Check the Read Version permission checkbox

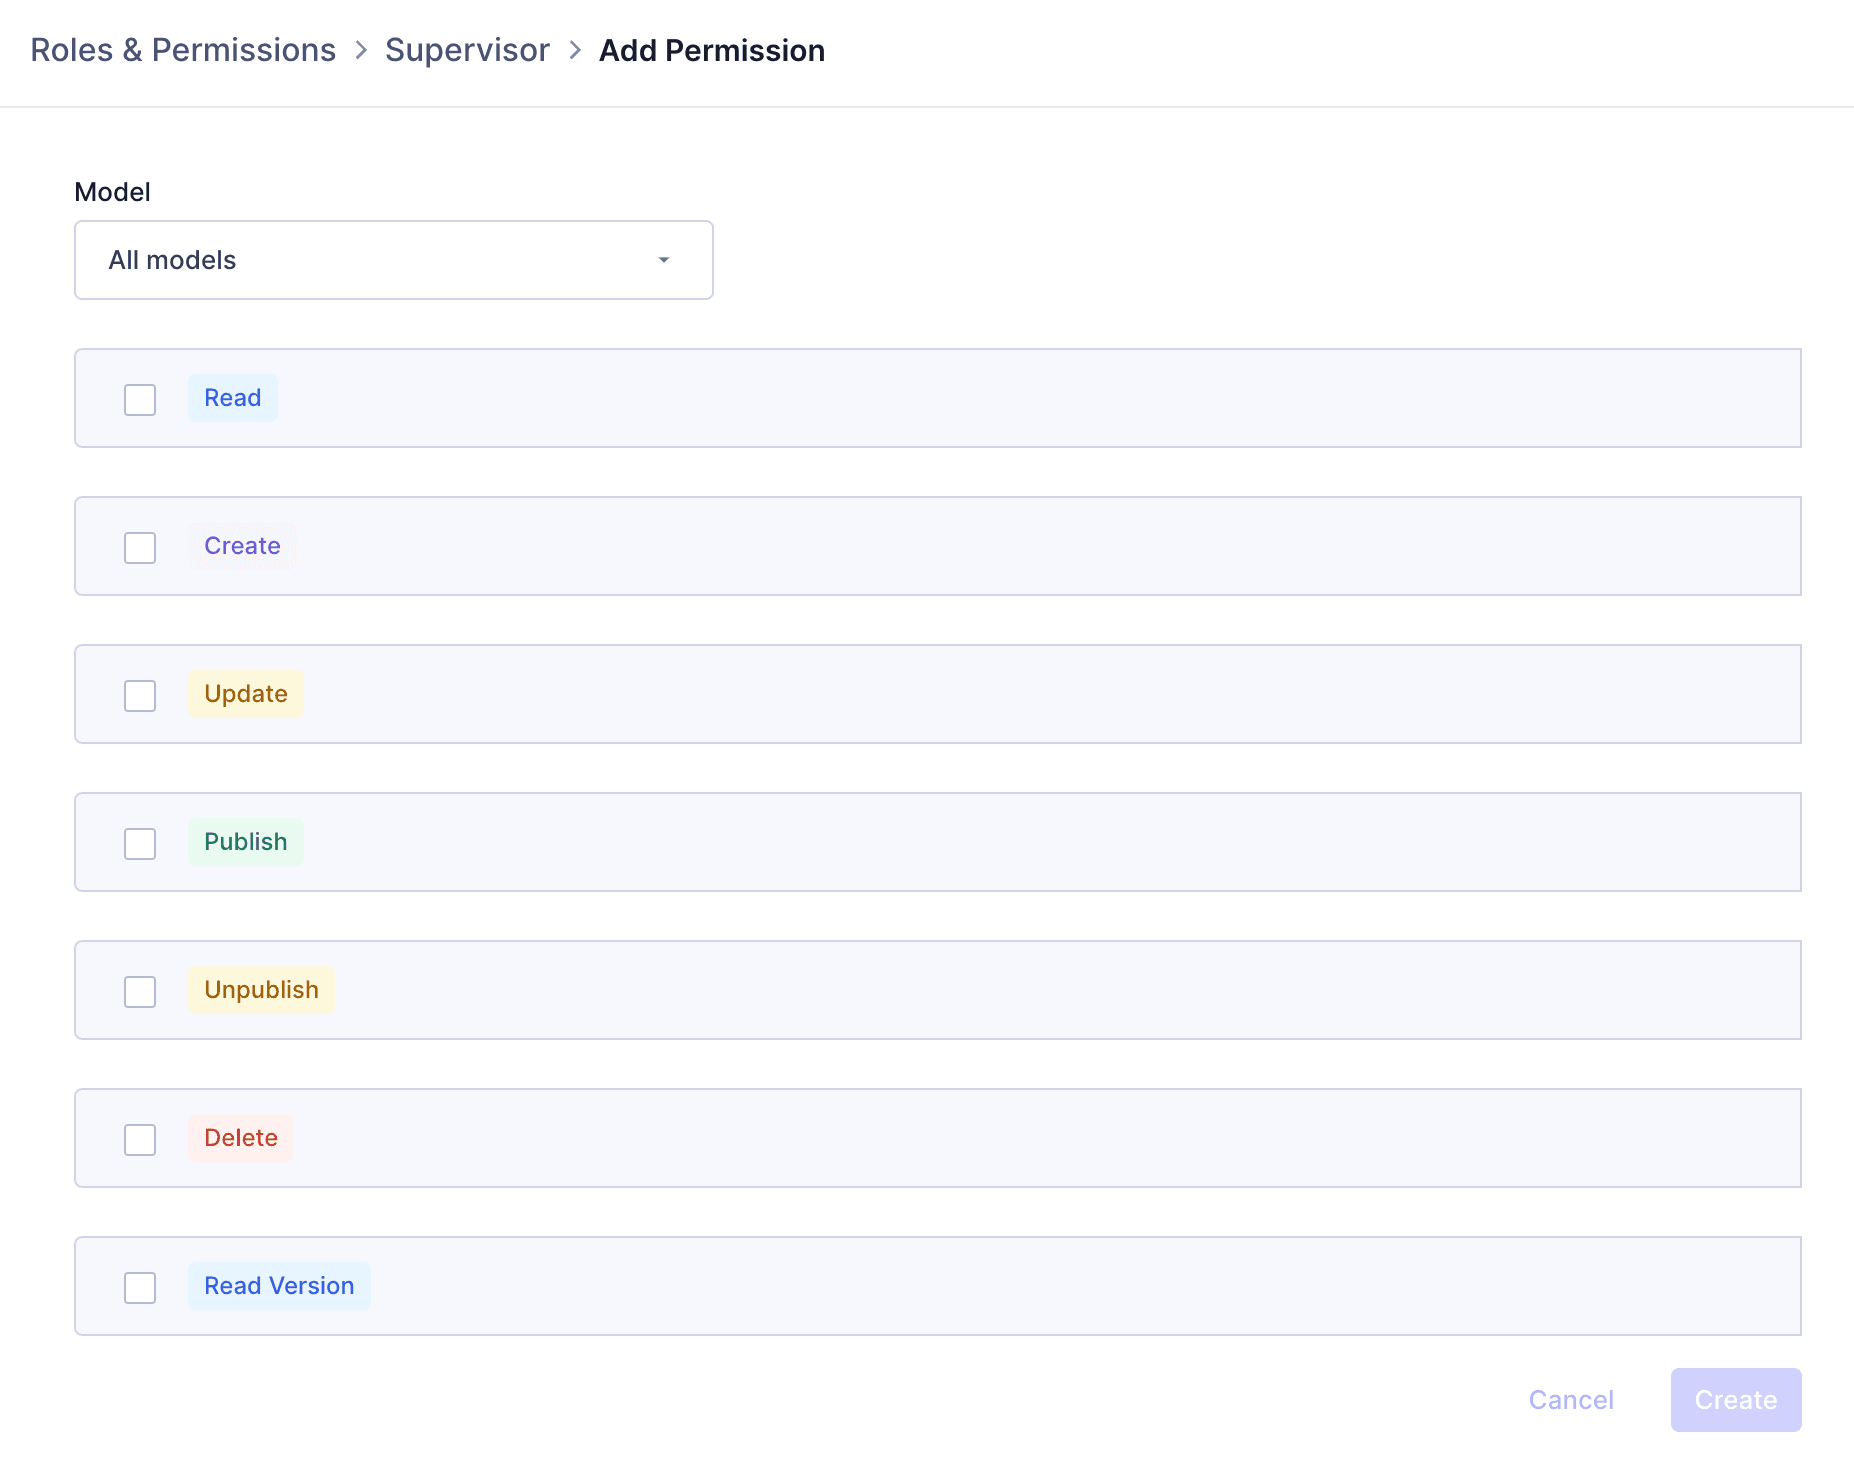click(139, 1288)
